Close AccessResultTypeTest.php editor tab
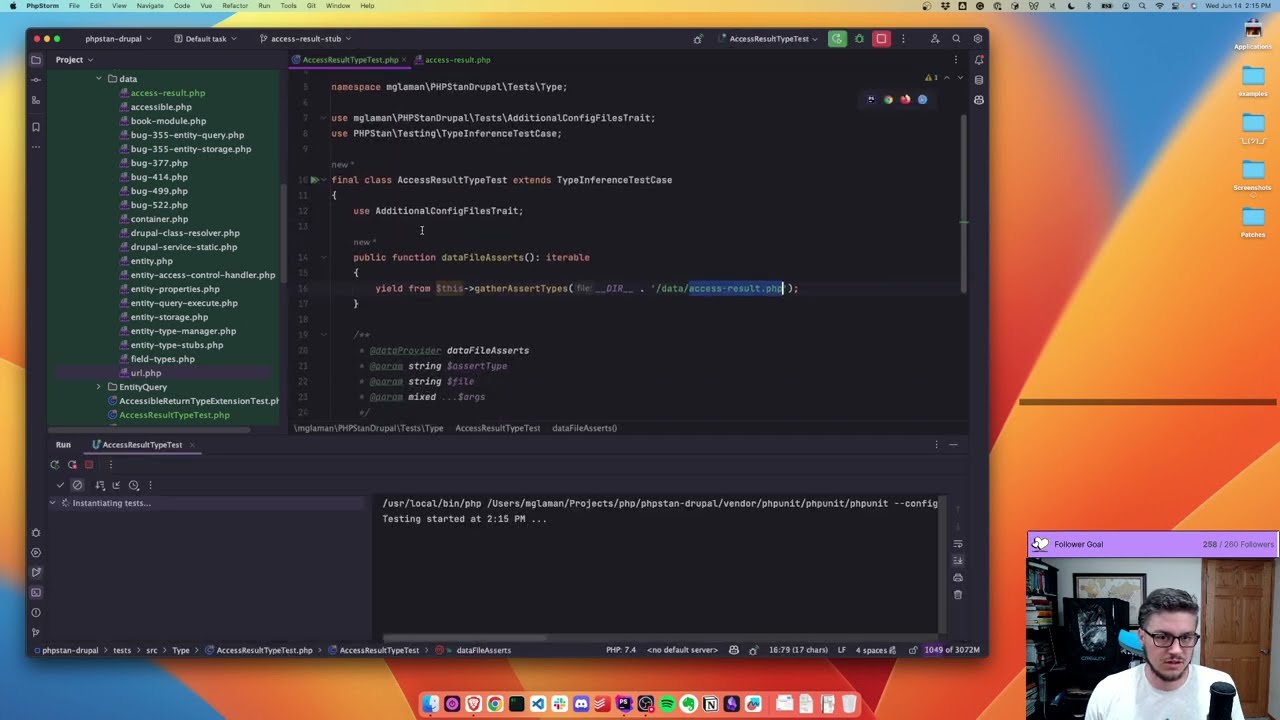This screenshot has height=720, width=1280. point(404,60)
